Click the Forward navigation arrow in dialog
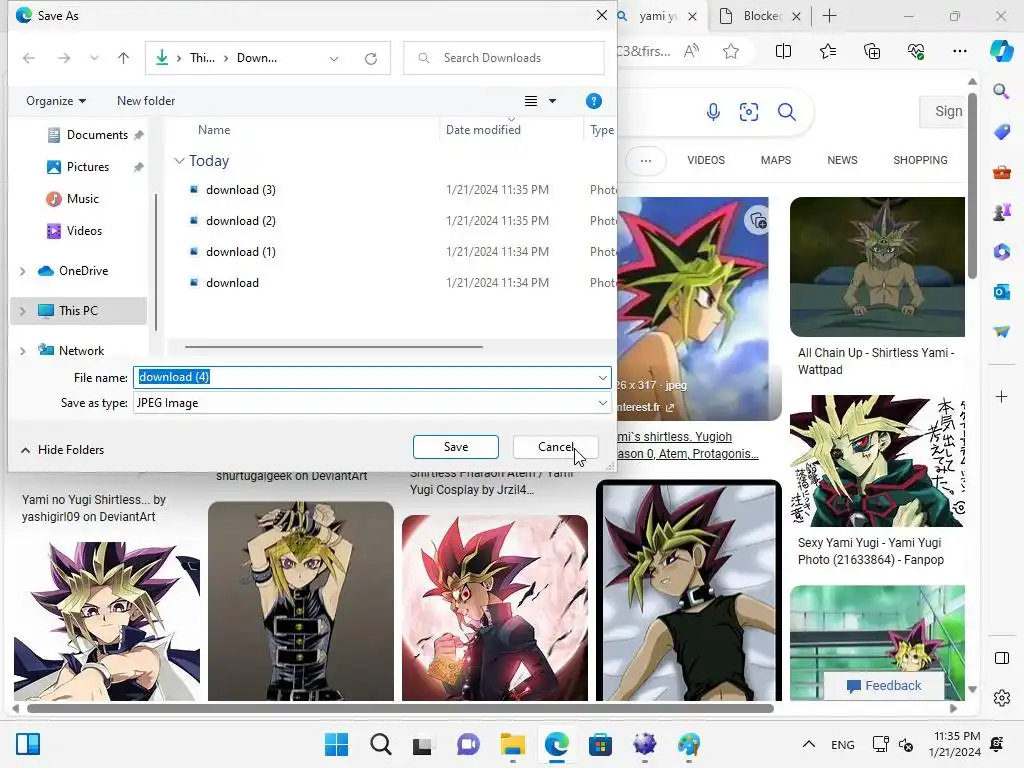Screen dimensions: 1024x768 pyautogui.click(x=64, y=58)
